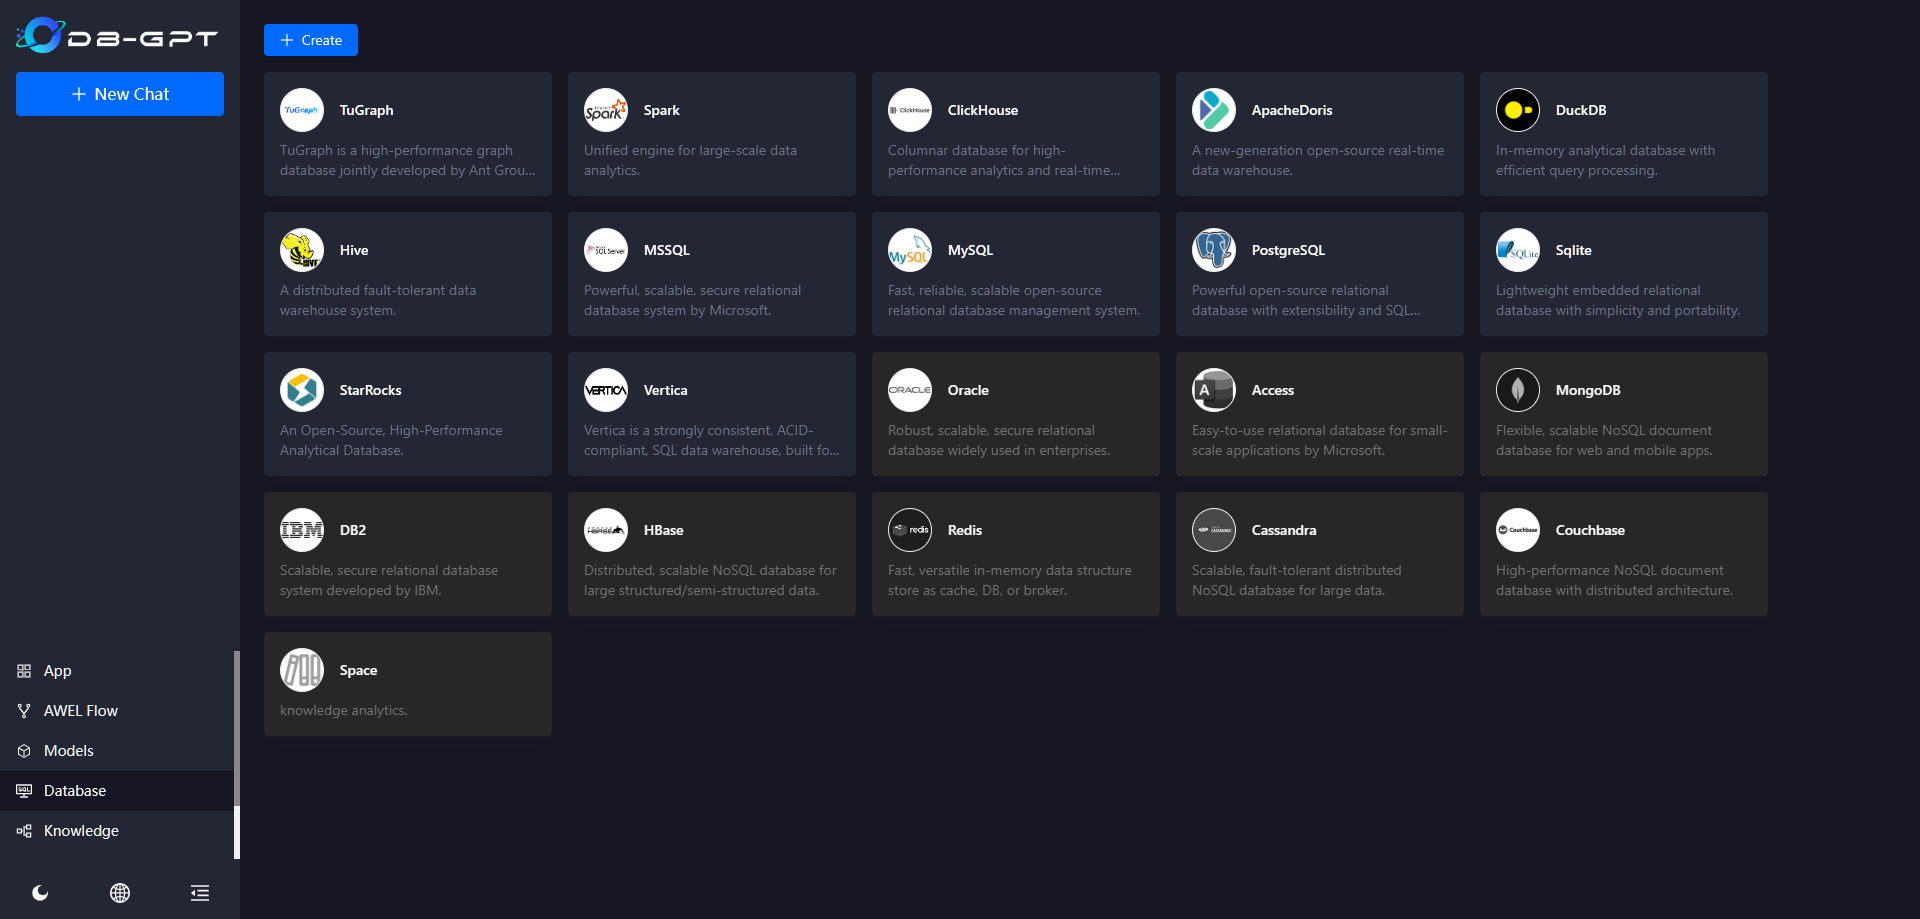Click the sidebar vertical scrollbar
The image size is (1920, 919).
[x=237, y=755]
